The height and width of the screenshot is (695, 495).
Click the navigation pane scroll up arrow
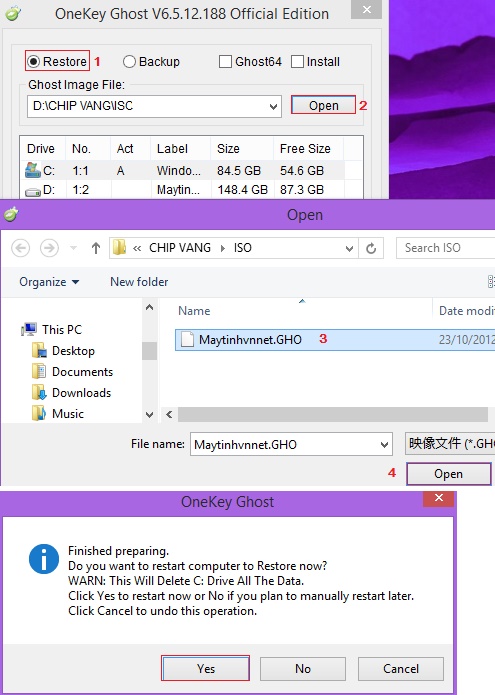point(149,307)
